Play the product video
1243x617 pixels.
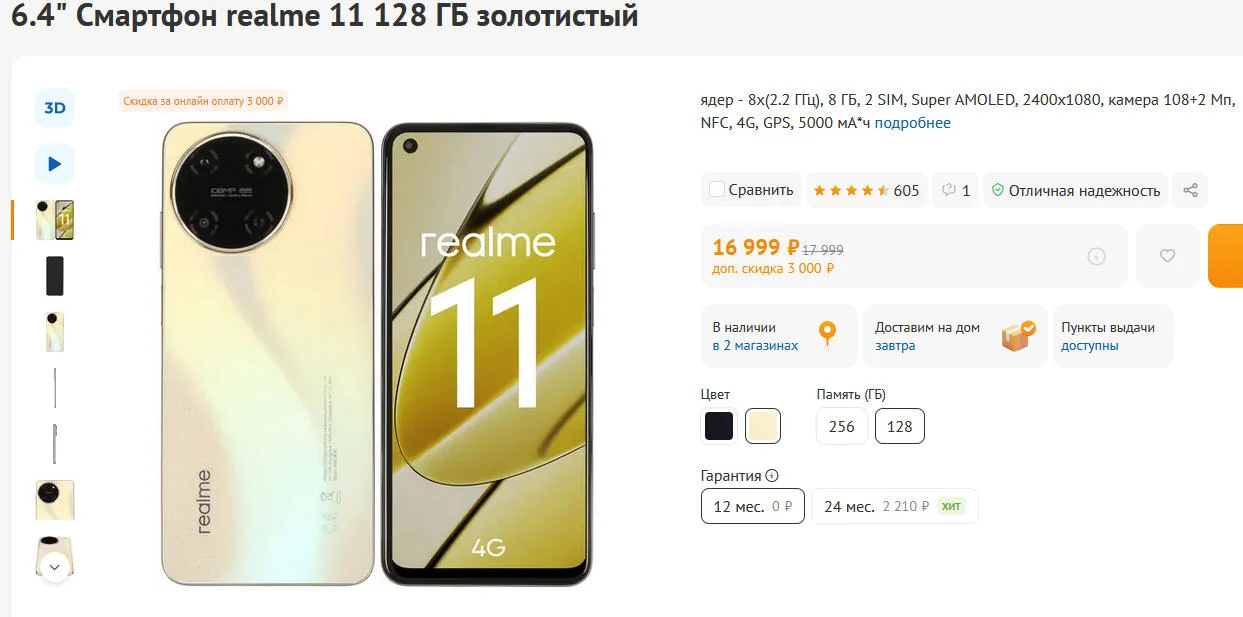pos(54,164)
